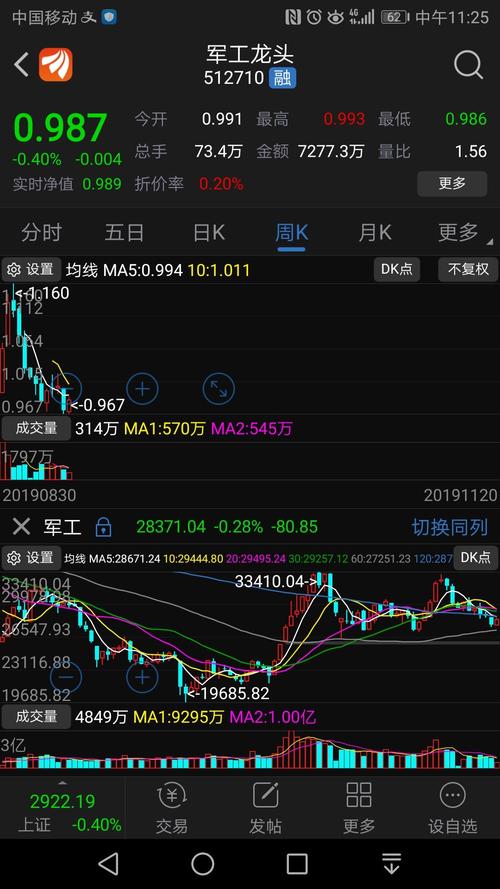Tap the 0.987 current price
The height and width of the screenshot is (889, 500).
point(60,128)
